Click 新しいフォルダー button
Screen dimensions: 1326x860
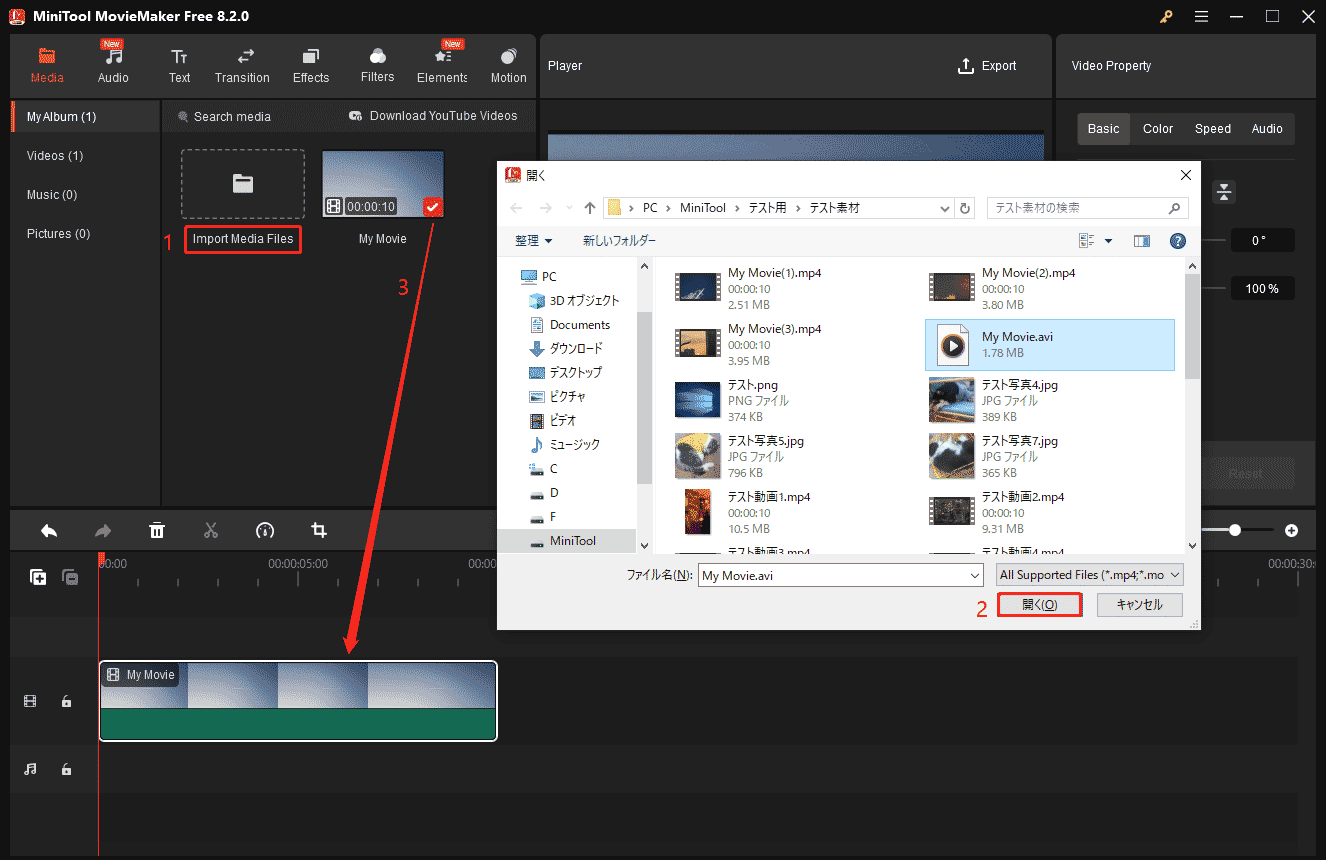[x=620, y=241]
